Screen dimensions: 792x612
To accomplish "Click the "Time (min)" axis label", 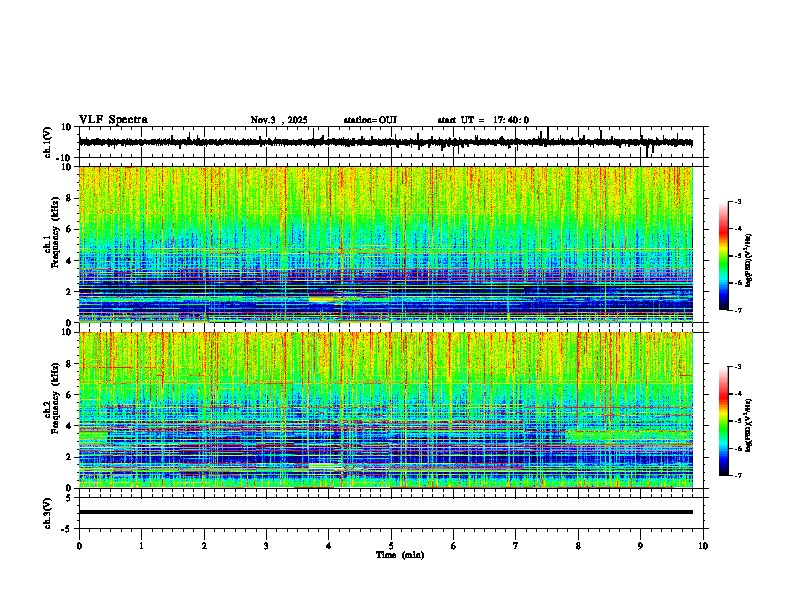I will pos(400,555).
